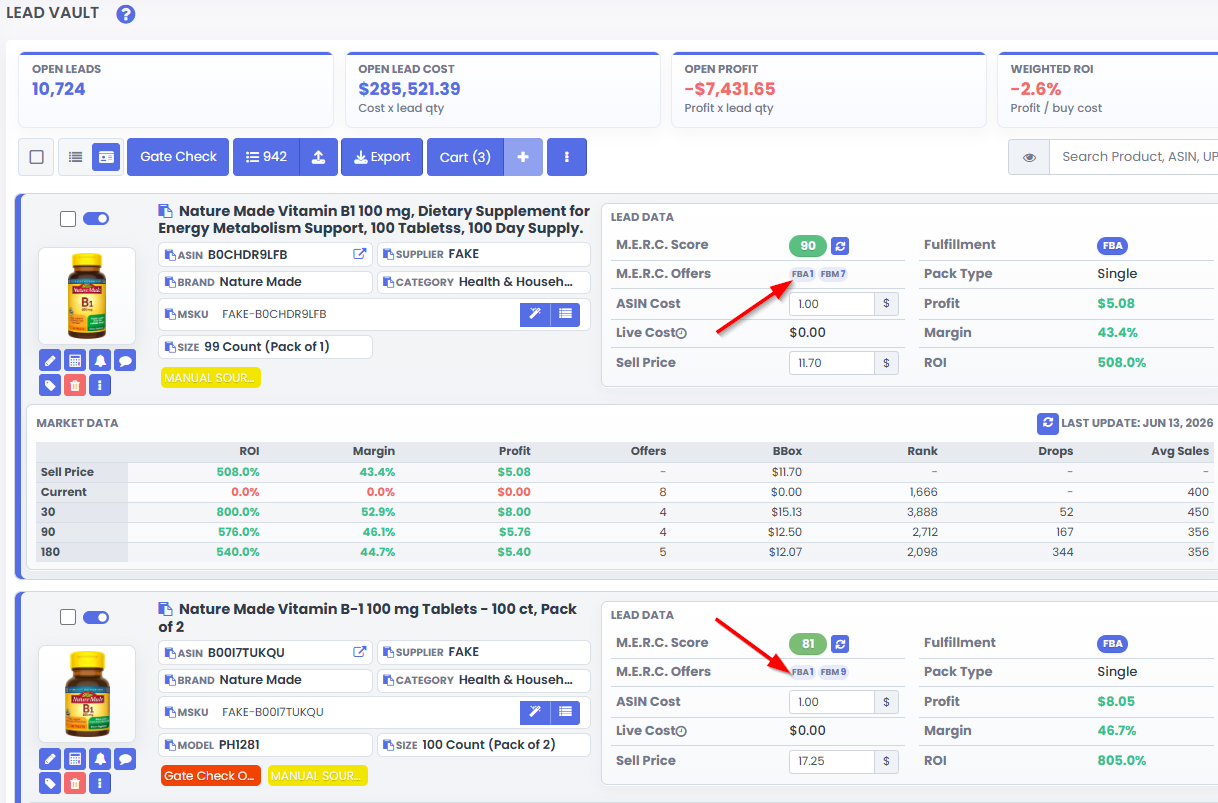Viewport: 1218px width, 803px height.
Task: Copy the brand for ASIN B0CHDR9LFB
Action: [x=170, y=282]
